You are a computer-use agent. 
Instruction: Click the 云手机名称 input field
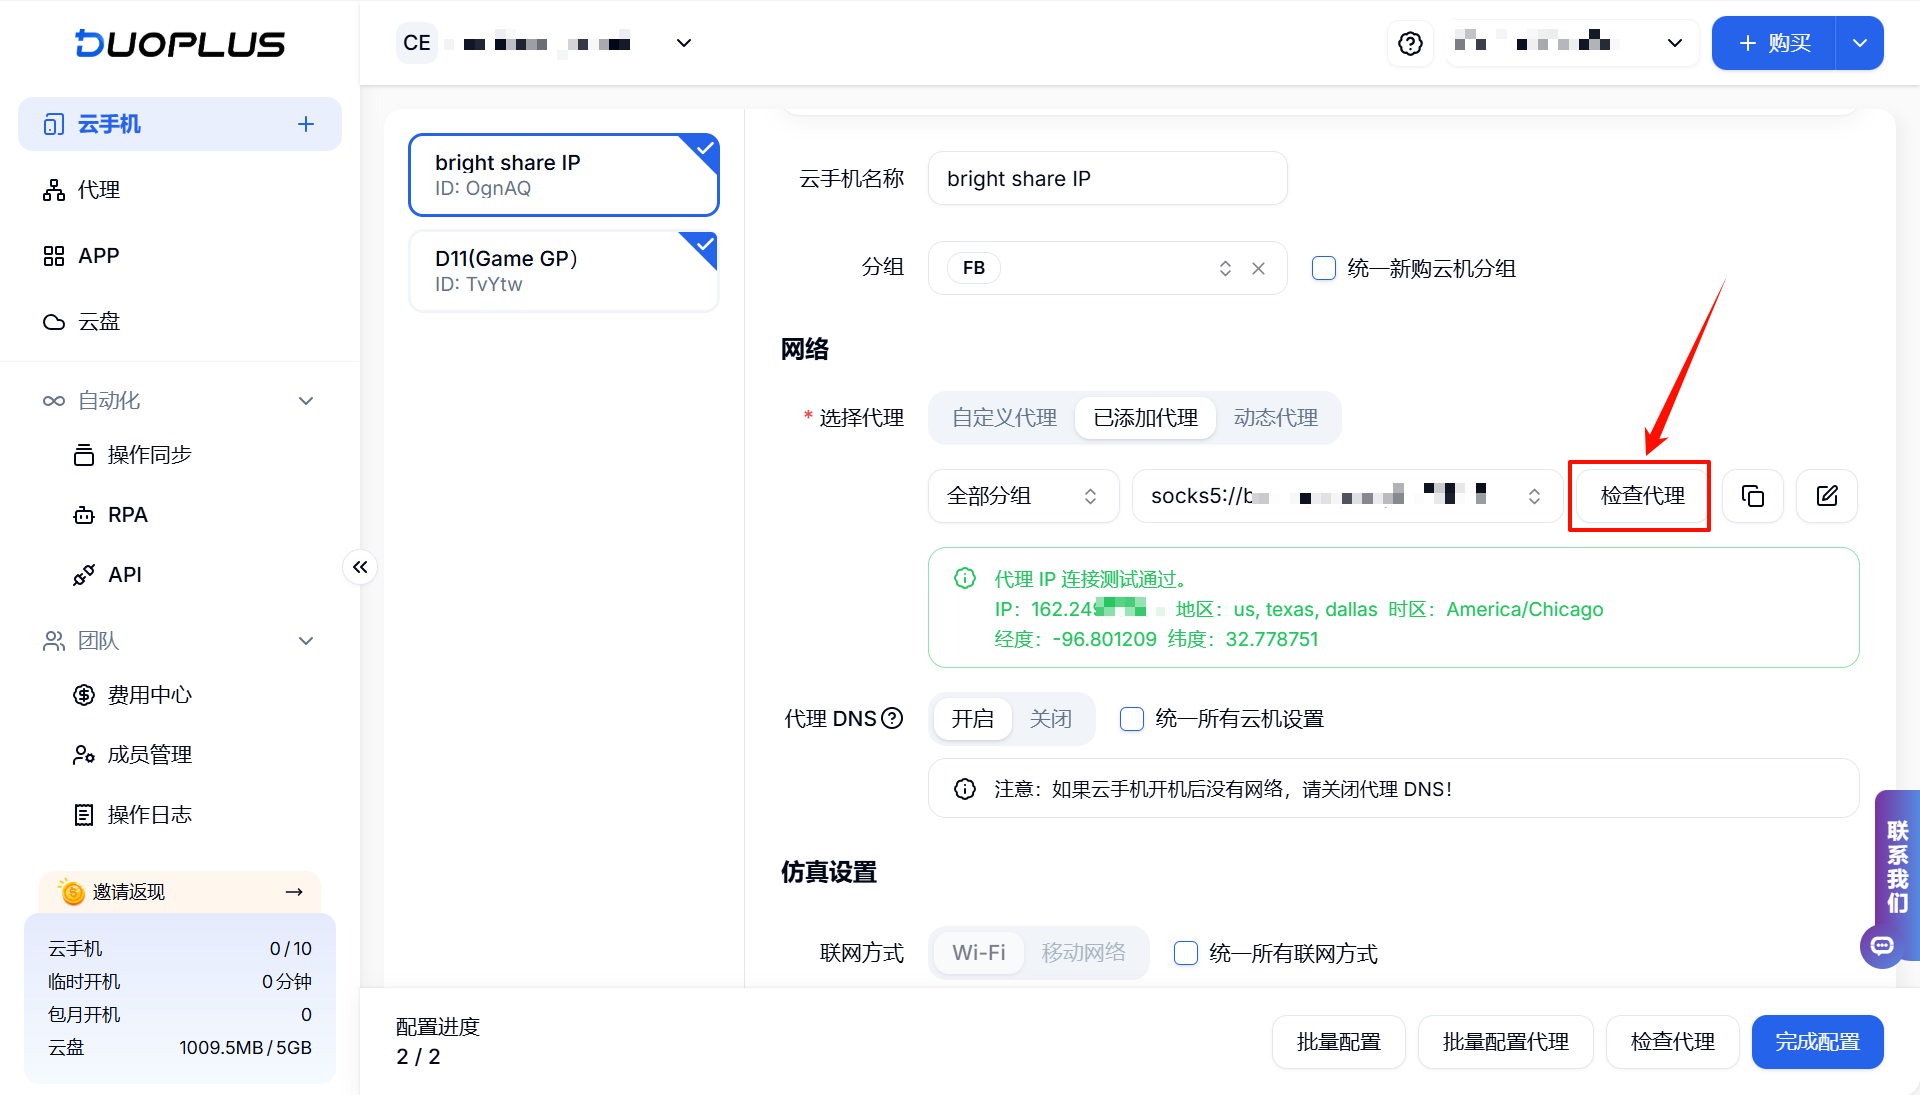[x=1107, y=179]
